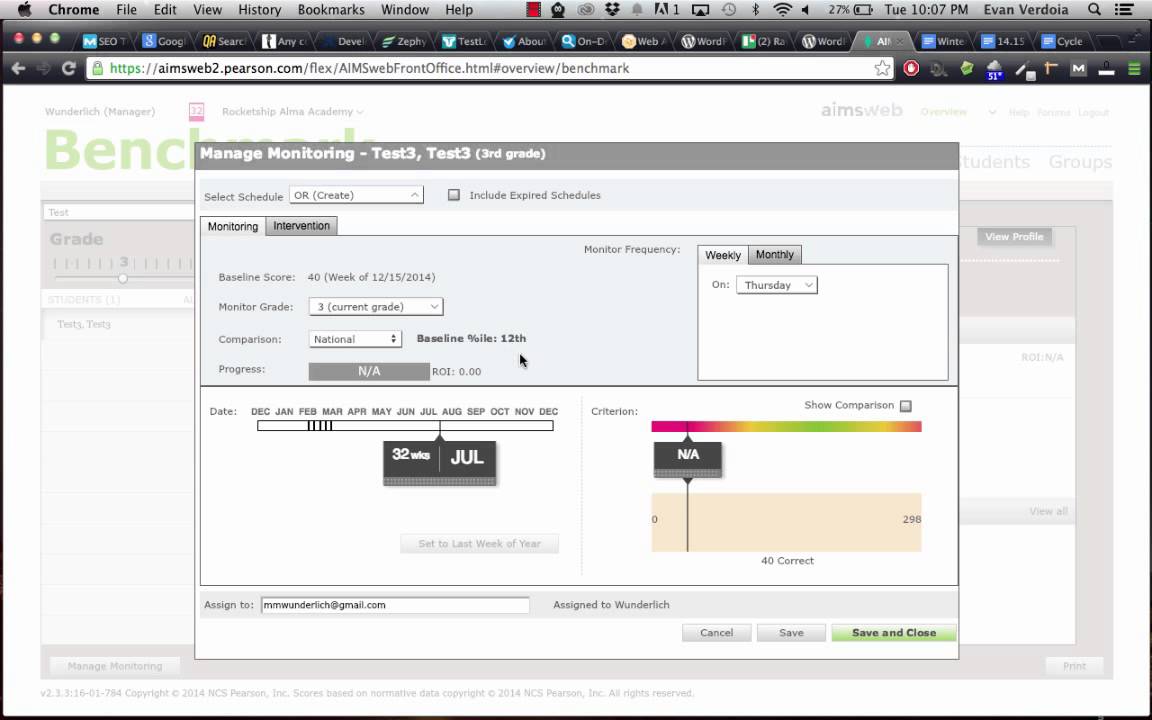Click the 0 to 298 score range bar

click(x=786, y=522)
